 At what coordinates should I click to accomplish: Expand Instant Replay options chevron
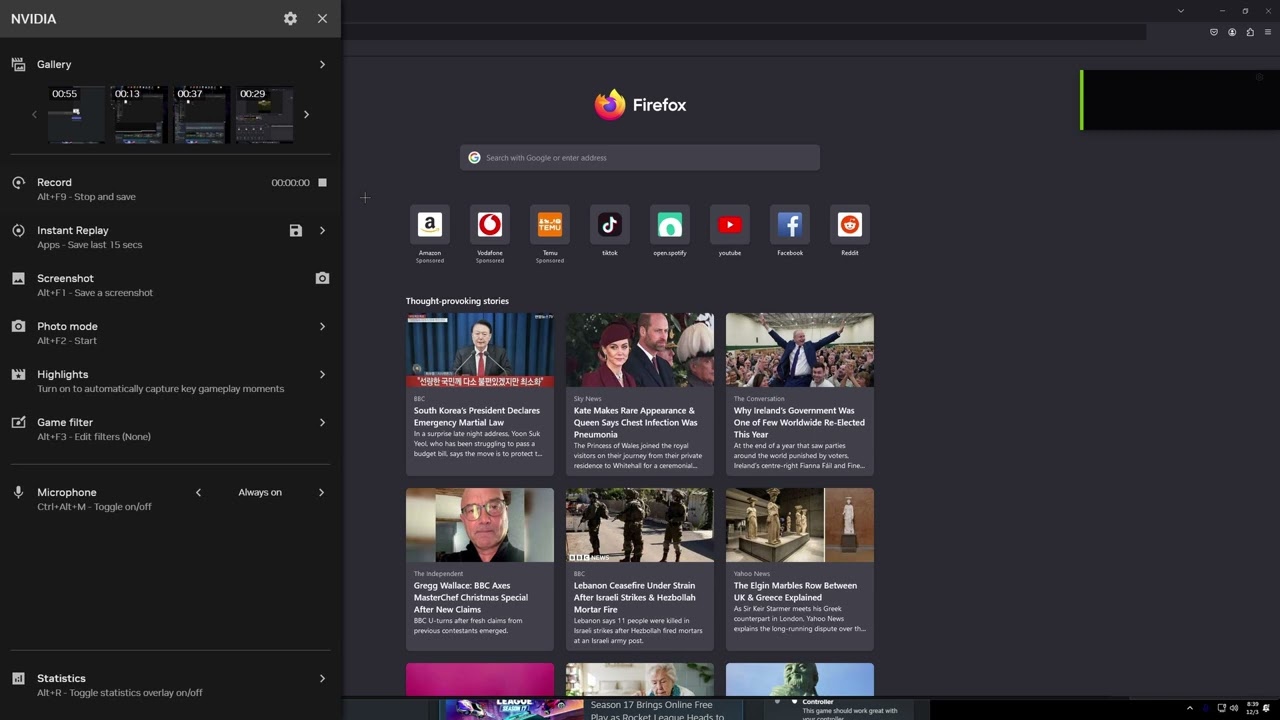(322, 230)
